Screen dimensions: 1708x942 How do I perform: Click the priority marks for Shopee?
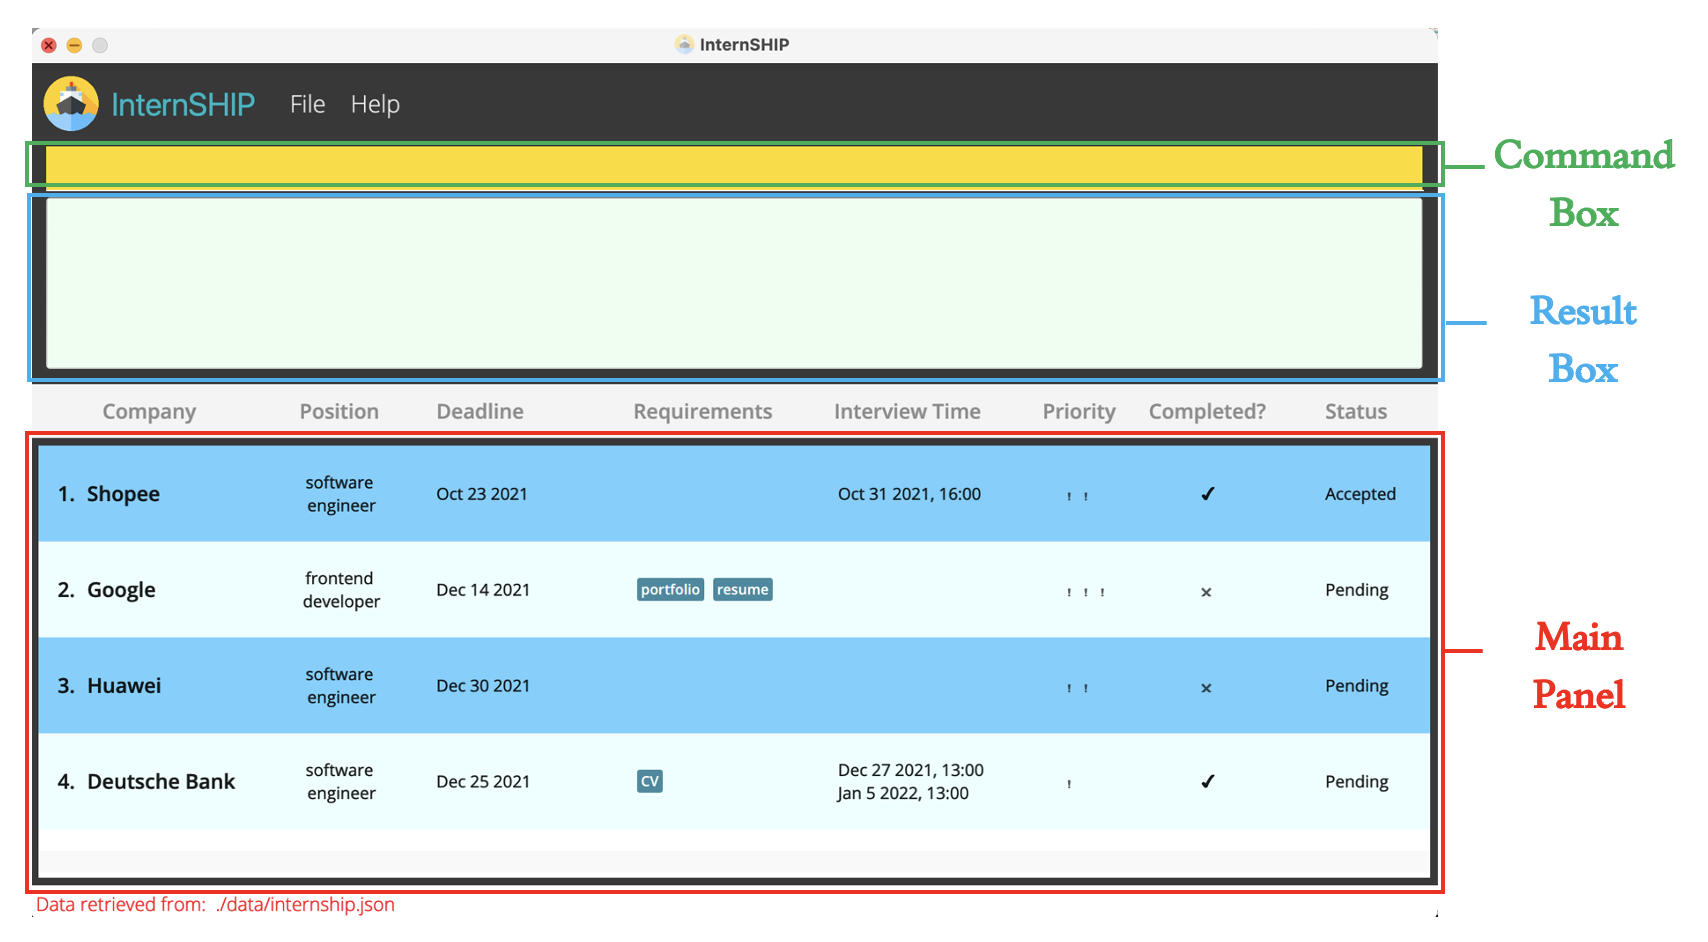click(x=1077, y=496)
